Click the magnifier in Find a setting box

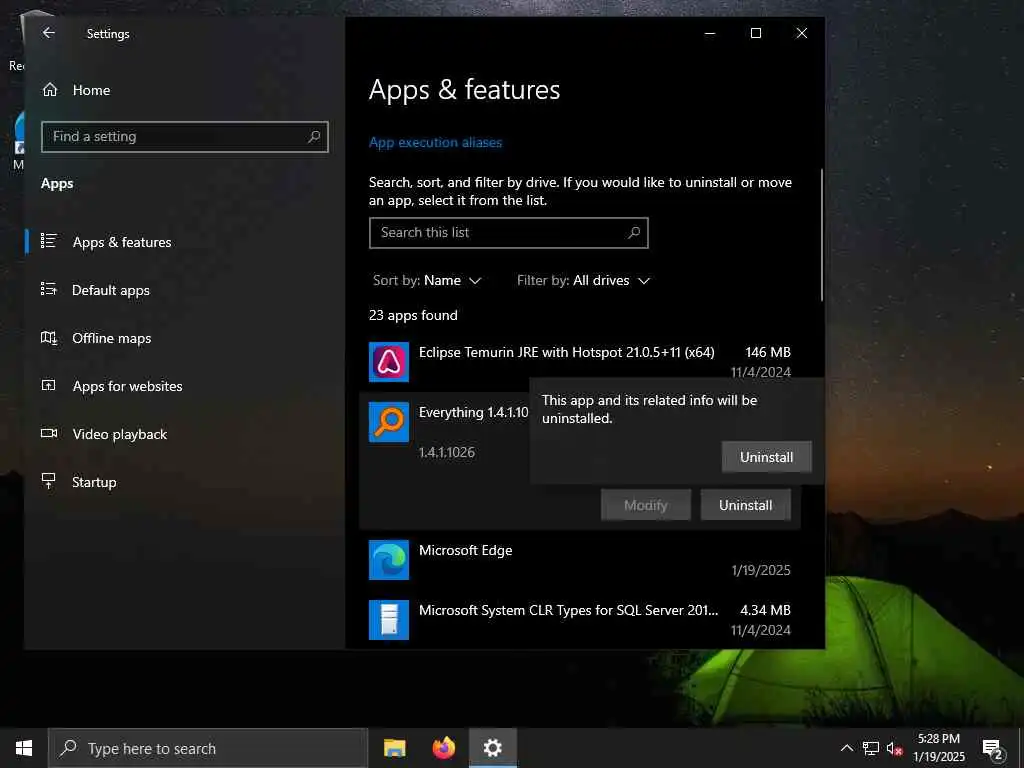pyautogui.click(x=314, y=136)
